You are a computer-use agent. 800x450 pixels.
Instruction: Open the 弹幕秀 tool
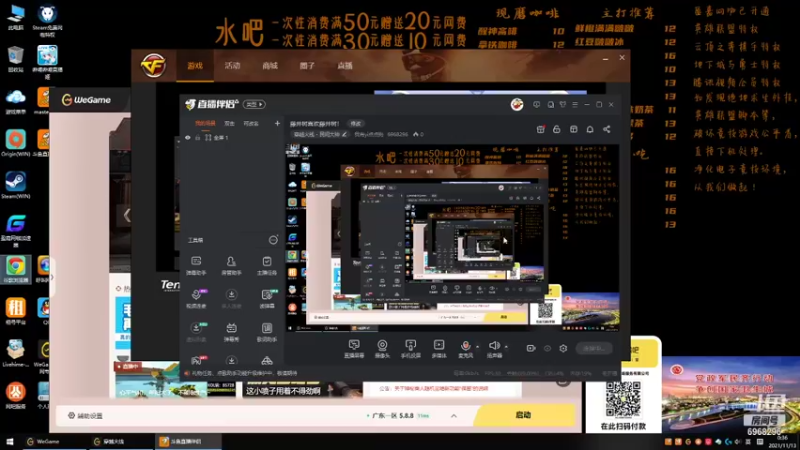tap(231, 332)
